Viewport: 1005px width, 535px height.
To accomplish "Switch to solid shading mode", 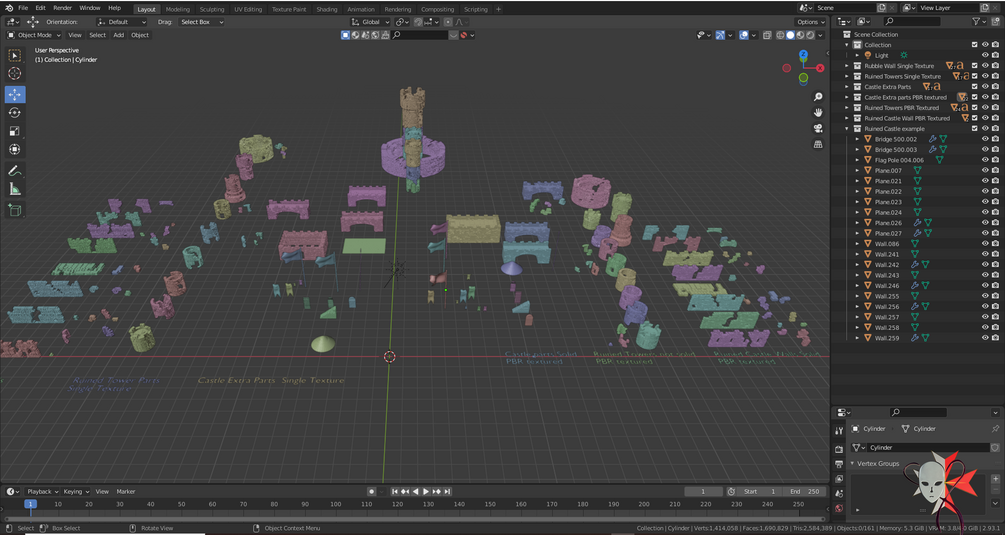I will pyautogui.click(x=790, y=35).
